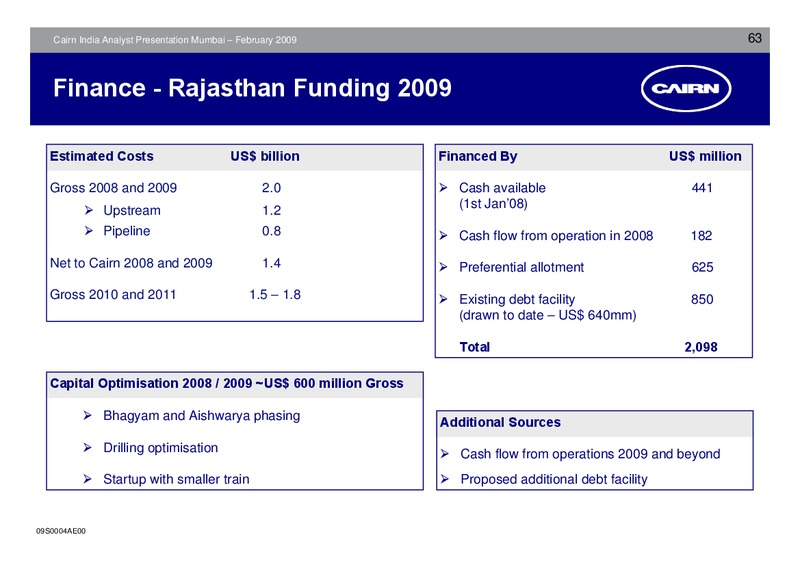The image size is (800, 565).
Task: Select 'Cash flow from operation in 2008'
Action: pyautogui.click(x=556, y=236)
